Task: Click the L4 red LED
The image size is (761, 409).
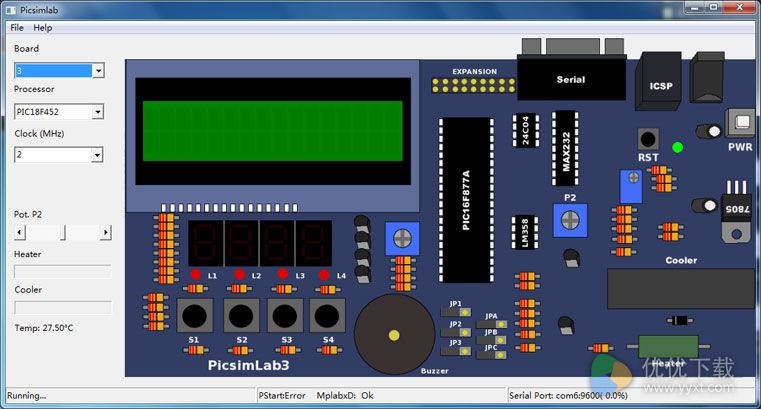Action: pos(324,275)
